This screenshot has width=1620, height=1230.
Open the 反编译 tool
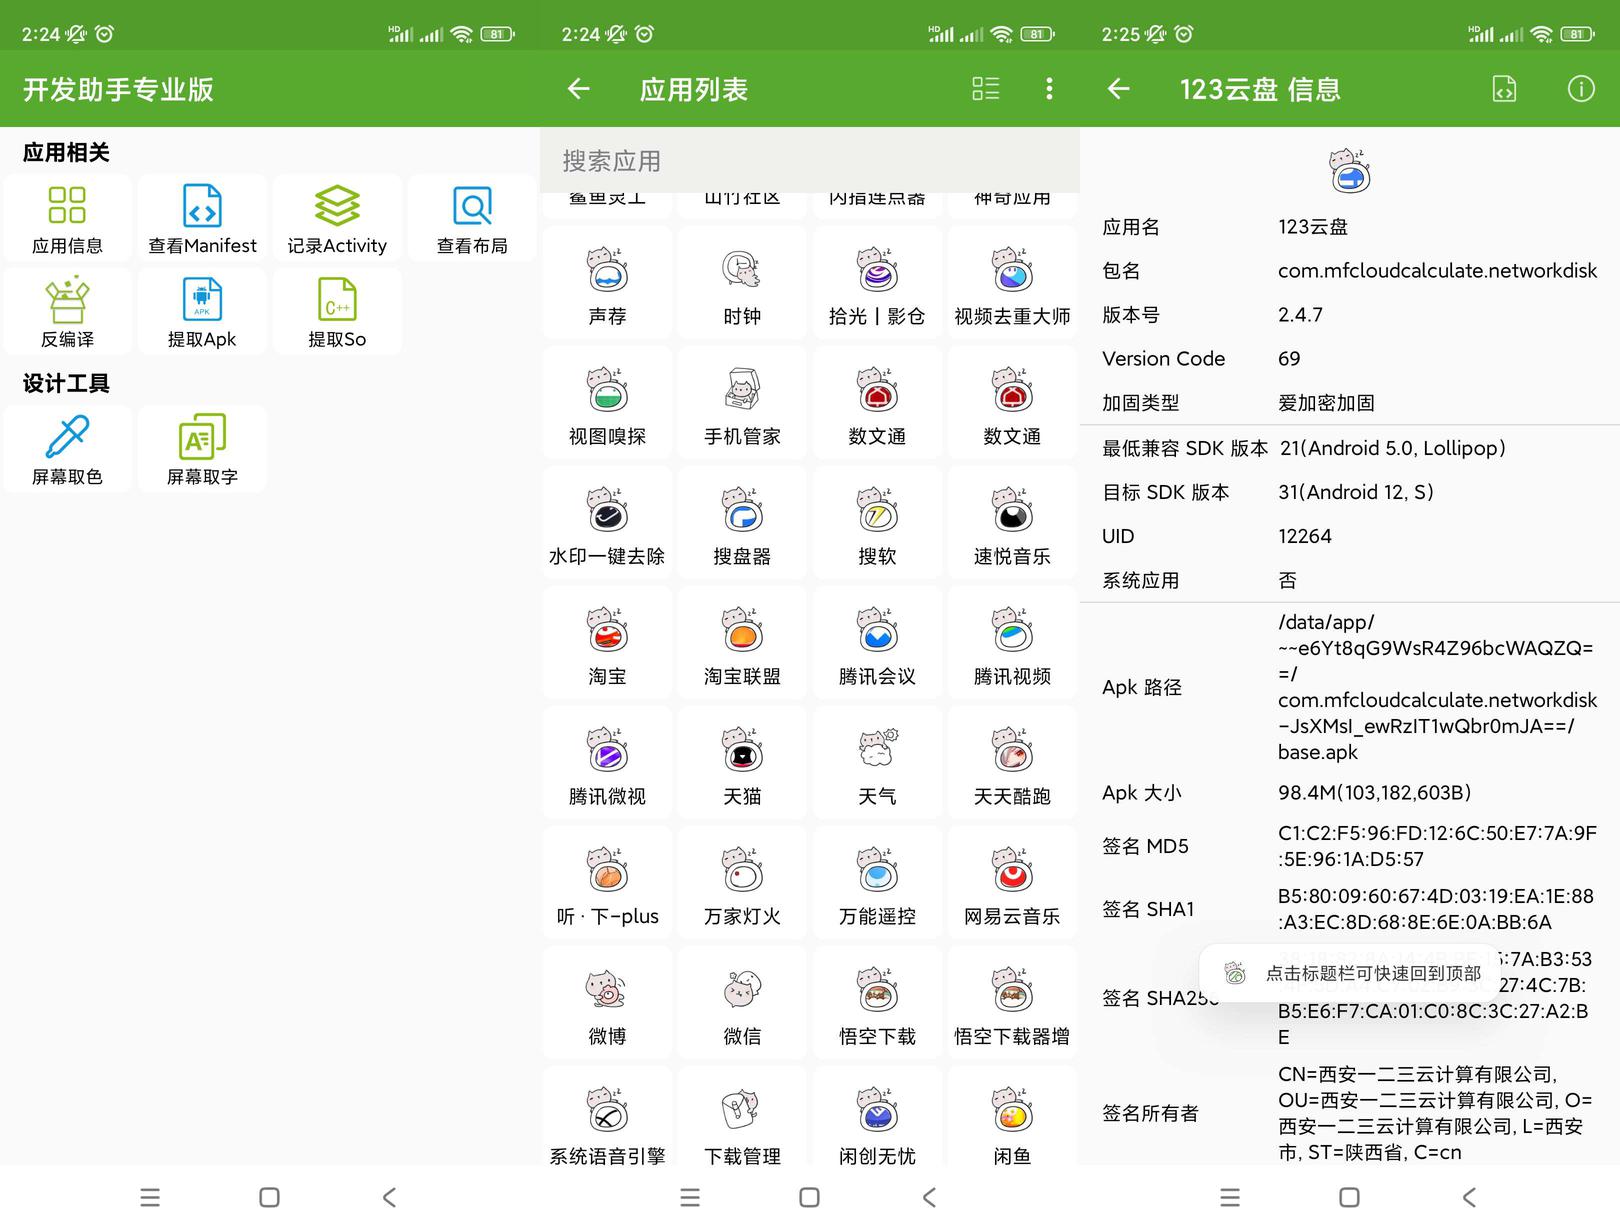[67, 312]
